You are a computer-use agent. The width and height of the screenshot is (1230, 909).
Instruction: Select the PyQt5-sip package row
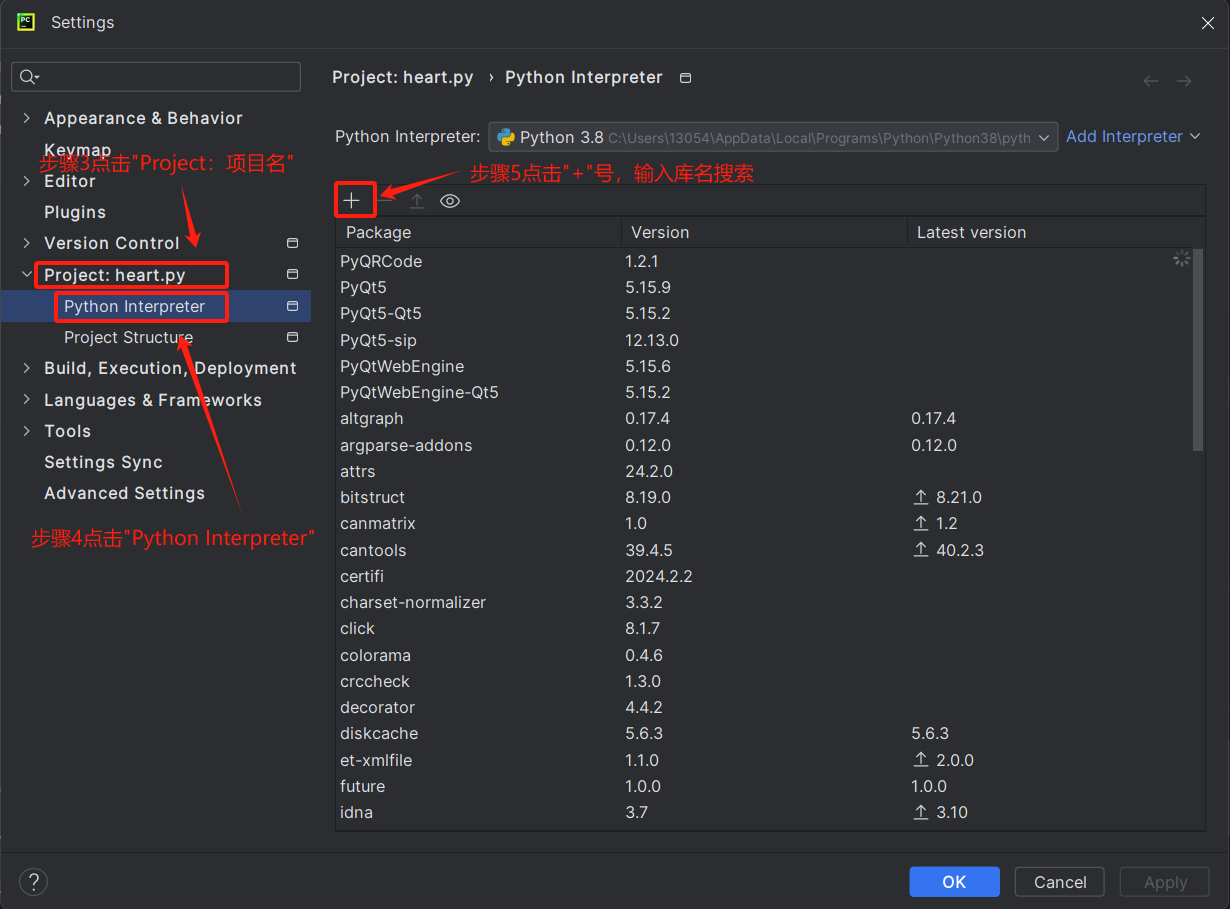[x=764, y=340]
